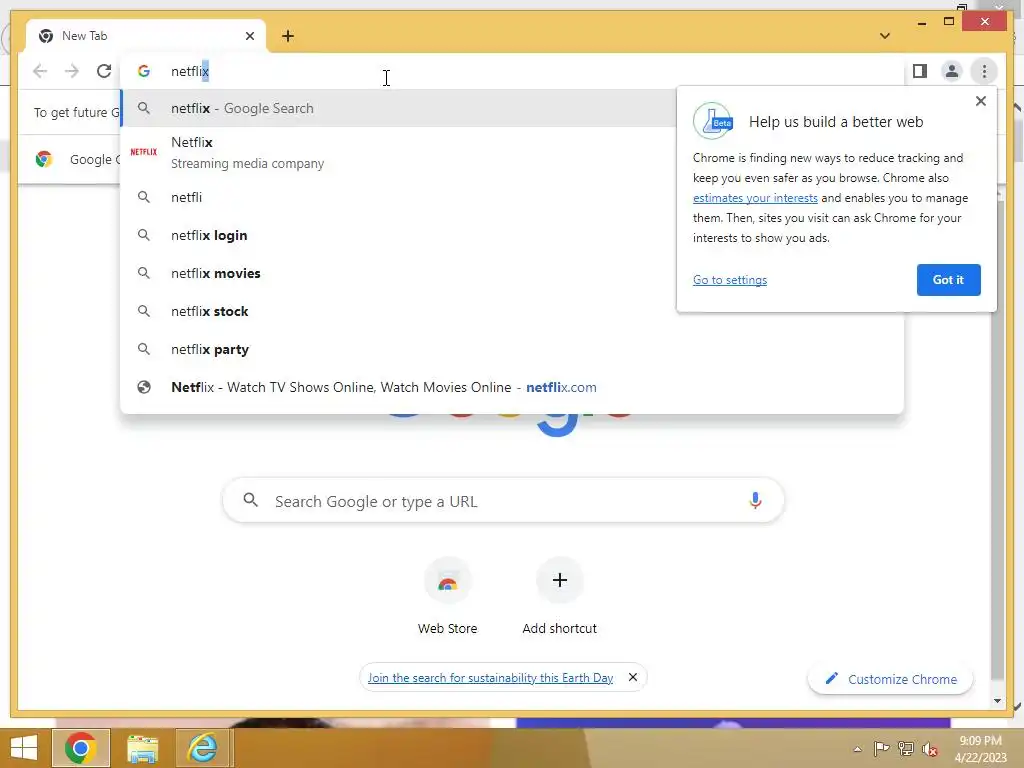Open the Action Center flag icon

(x=881, y=748)
